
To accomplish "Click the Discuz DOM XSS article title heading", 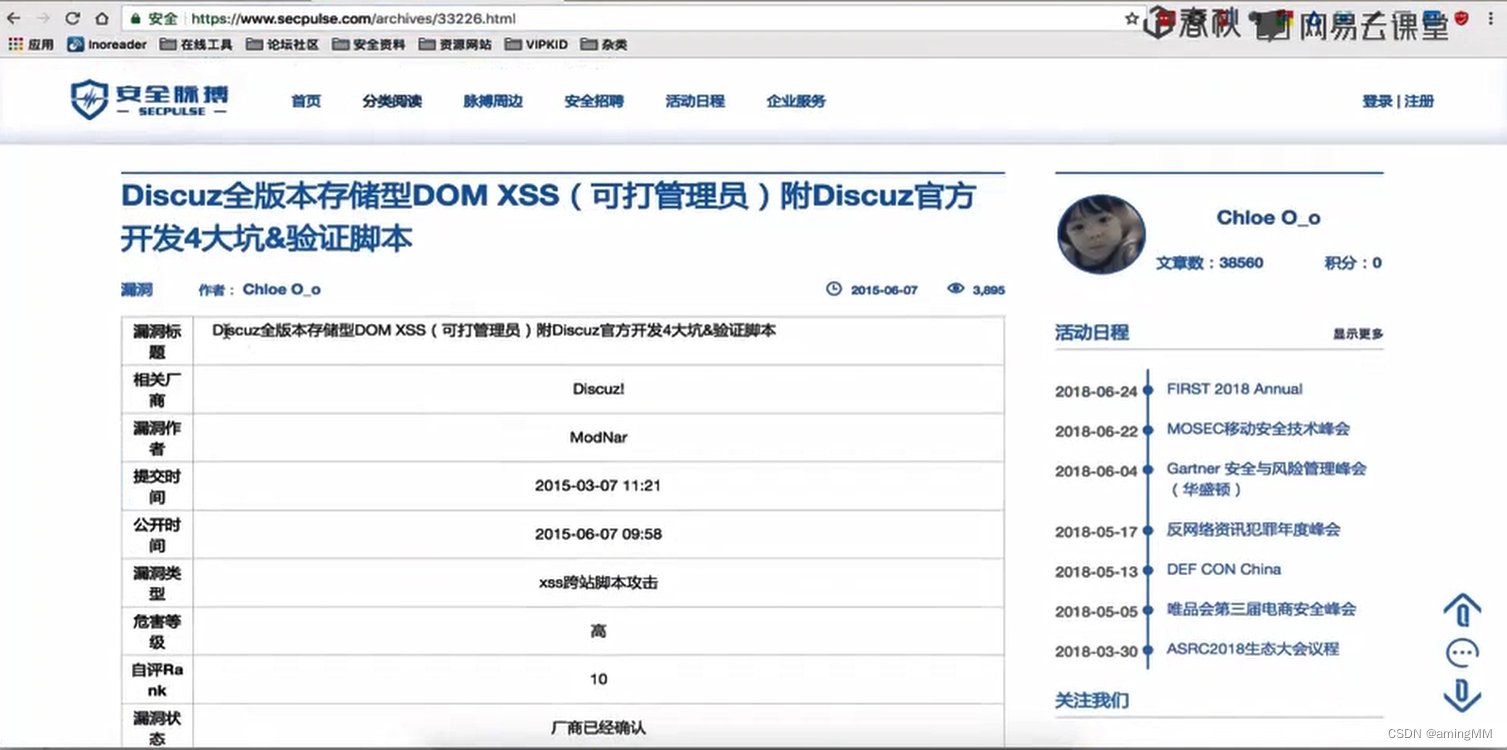I will (x=548, y=217).
